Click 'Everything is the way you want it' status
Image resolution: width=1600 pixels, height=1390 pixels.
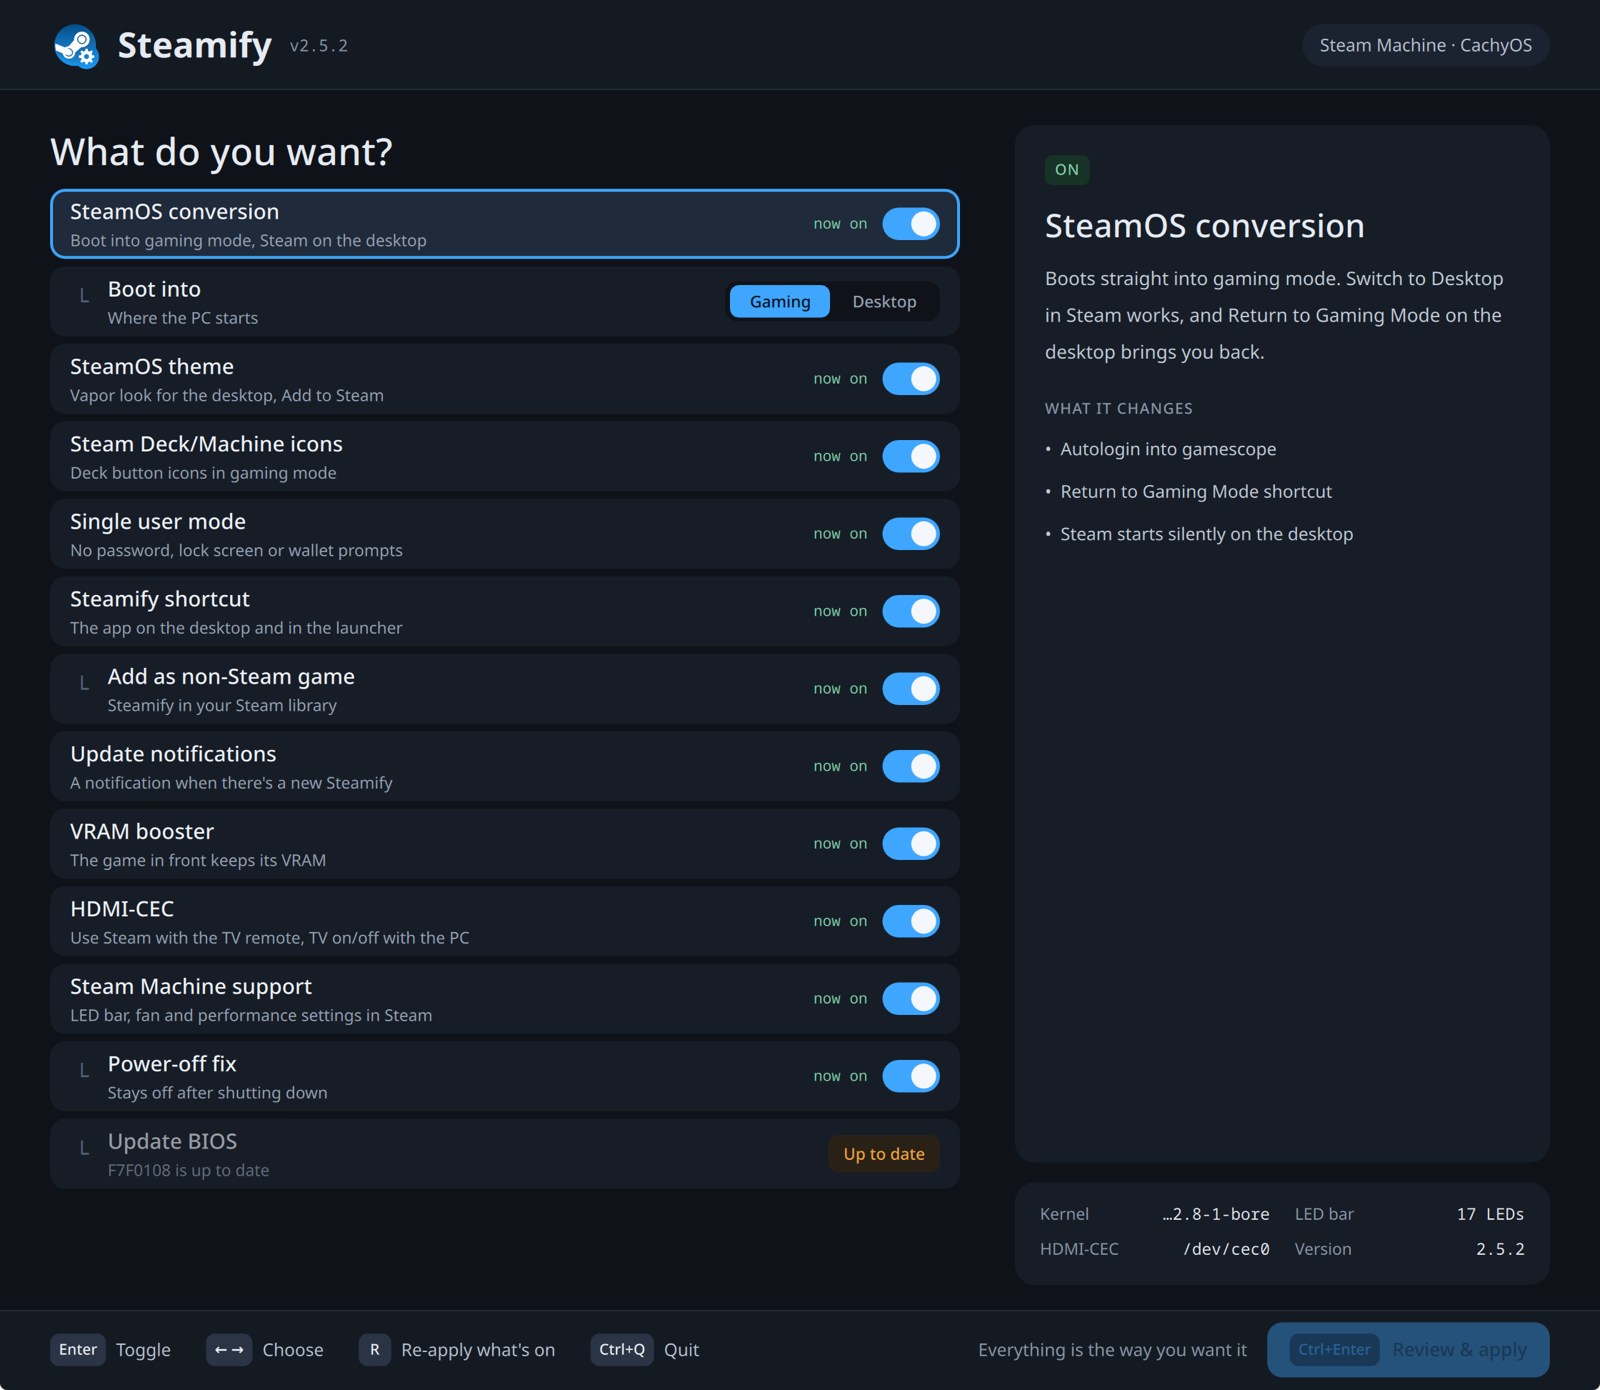tap(1112, 1350)
